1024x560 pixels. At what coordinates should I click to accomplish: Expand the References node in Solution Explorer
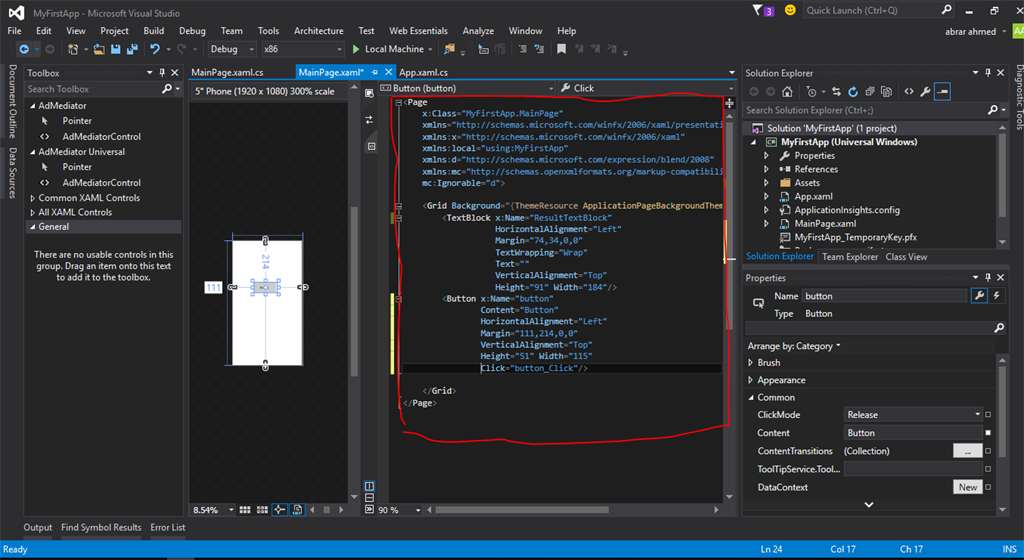click(767, 169)
